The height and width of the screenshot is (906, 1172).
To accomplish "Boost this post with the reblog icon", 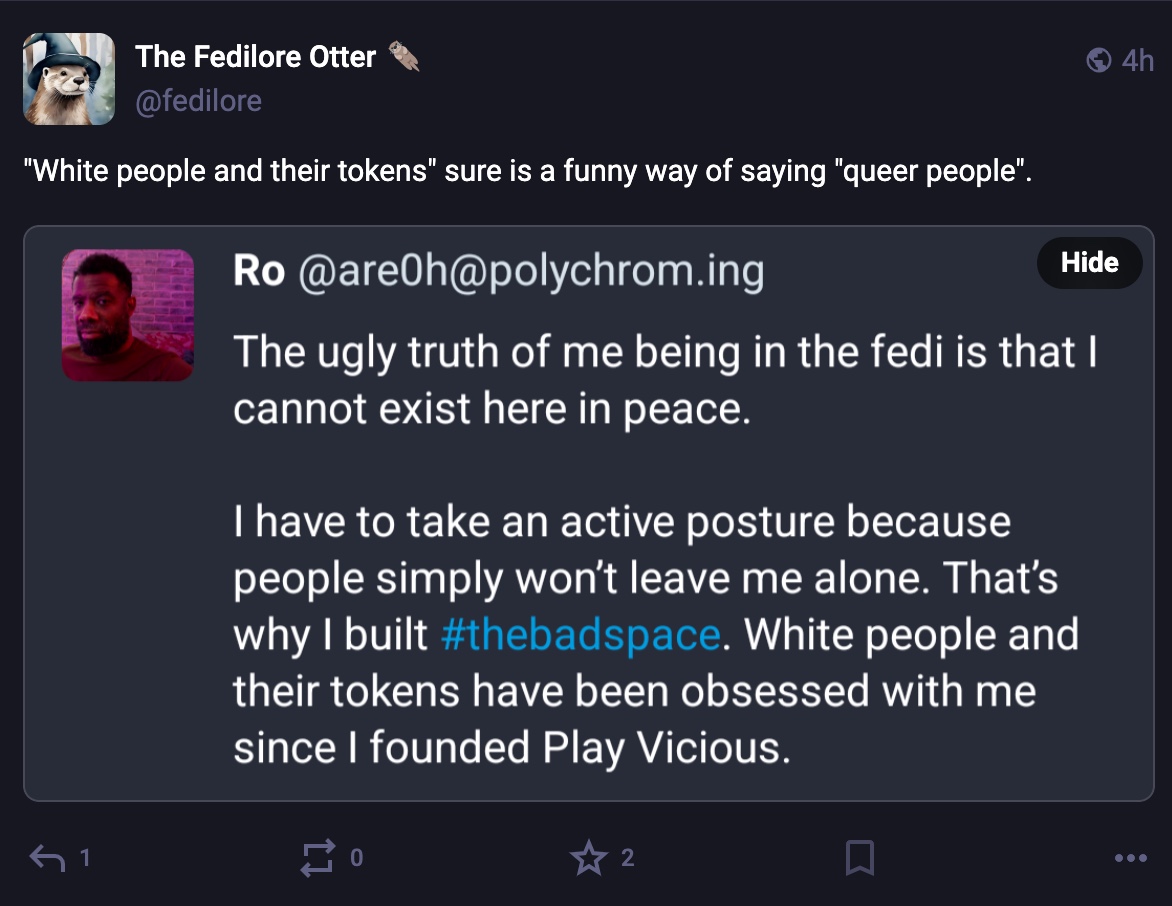I will pyautogui.click(x=319, y=857).
